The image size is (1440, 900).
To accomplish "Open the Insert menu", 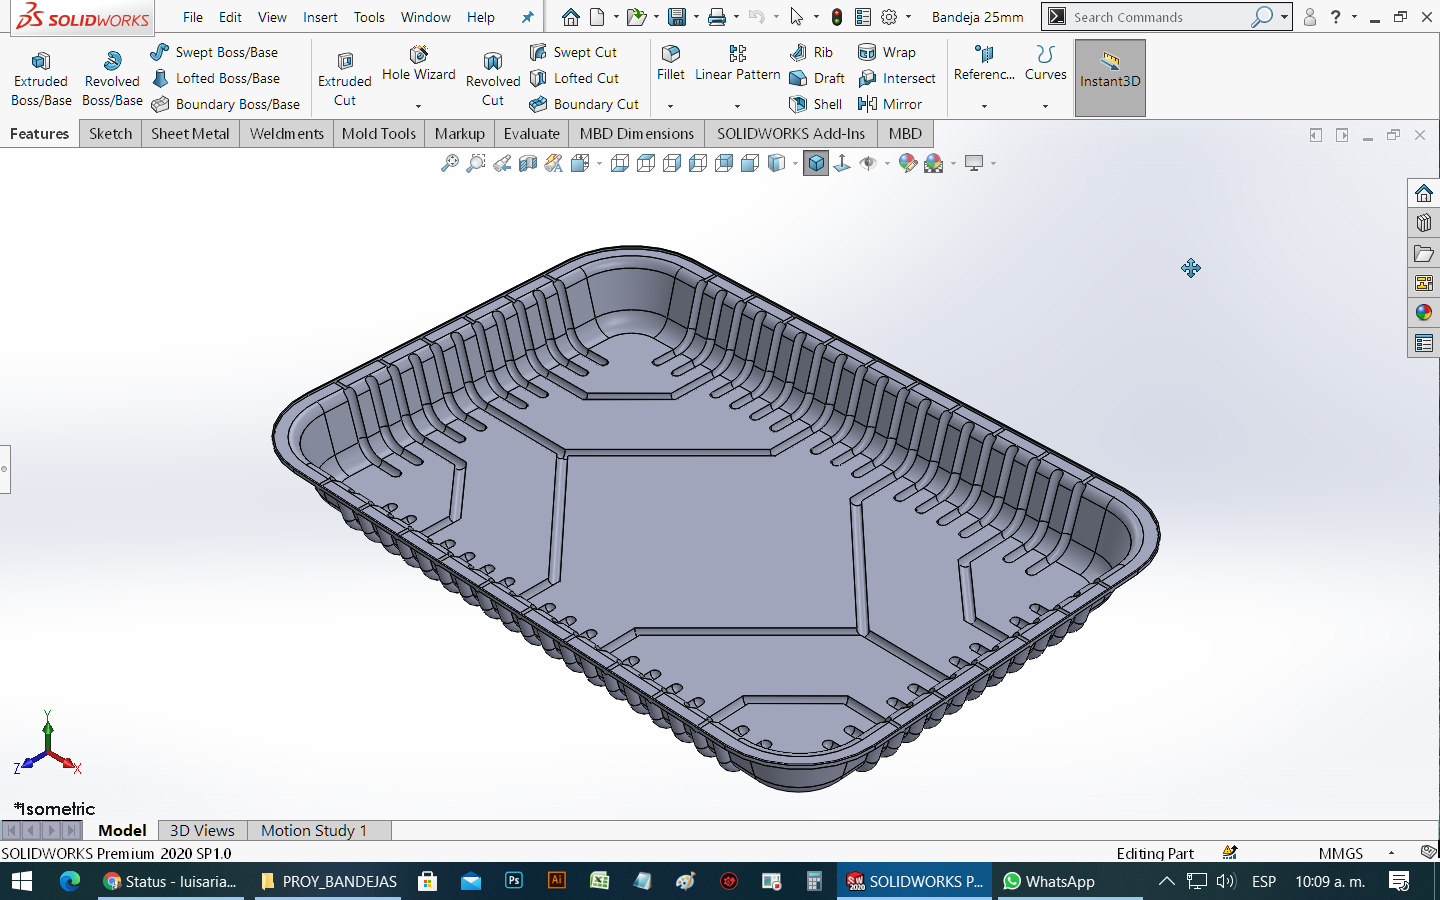I will point(320,17).
